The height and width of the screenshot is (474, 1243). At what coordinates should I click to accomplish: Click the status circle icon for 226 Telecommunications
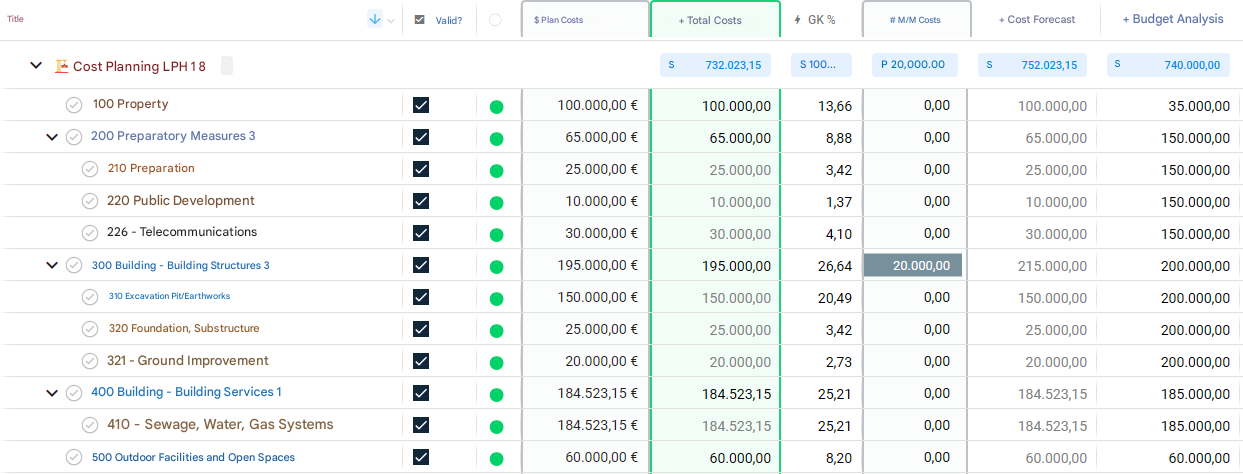click(90, 233)
